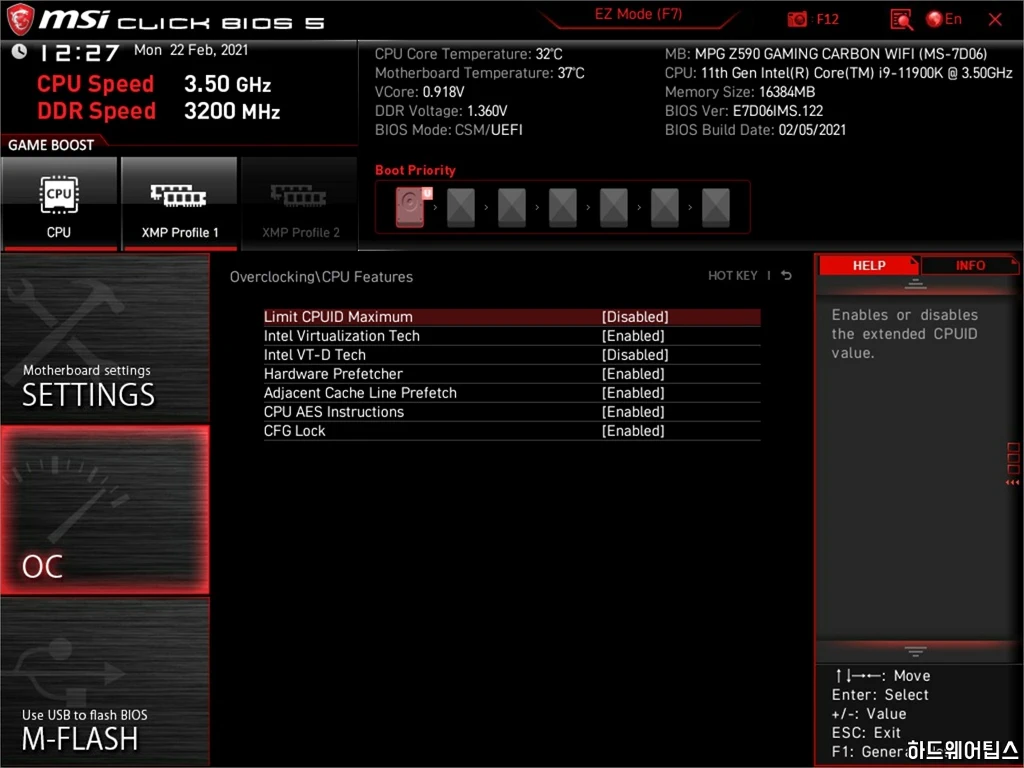Viewport: 1024px width, 768px height.
Task: Switch to the INFO tab
Action: tap(970, 265)
